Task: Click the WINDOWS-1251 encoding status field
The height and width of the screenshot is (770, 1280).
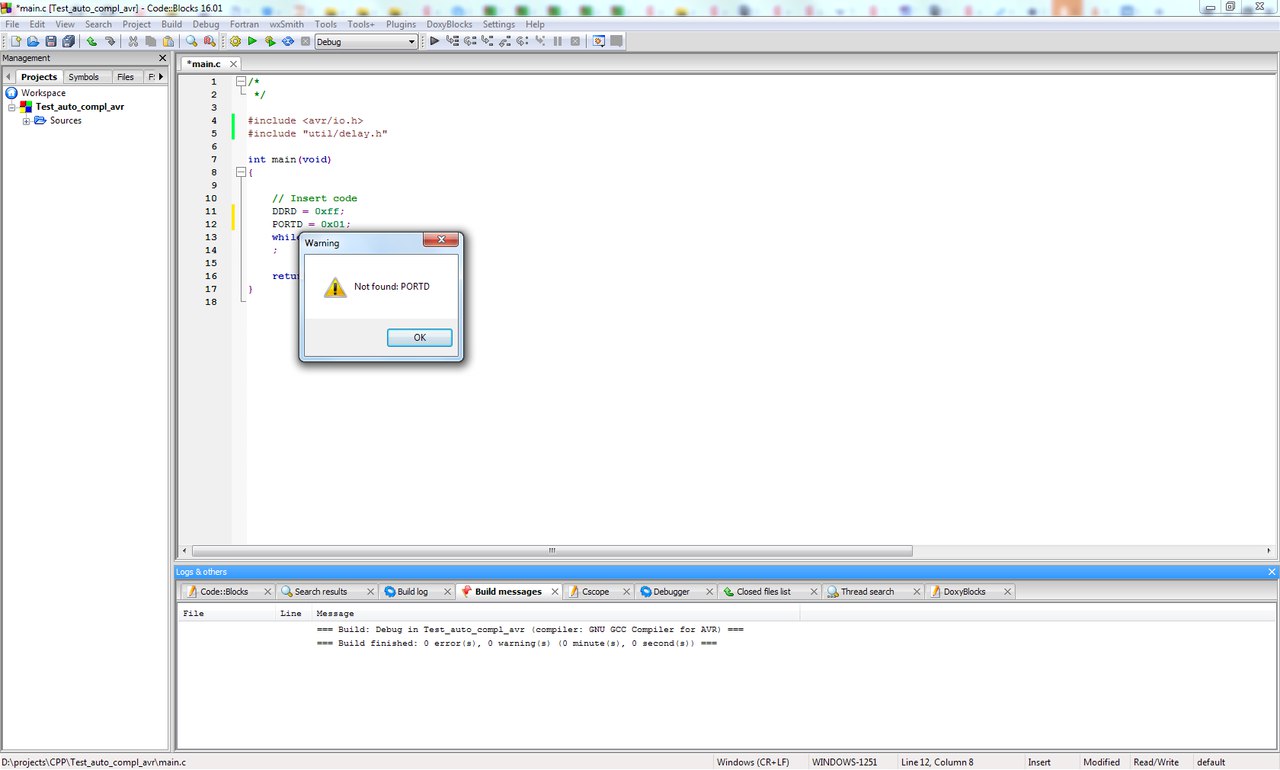Action: (x=845, y=762)
